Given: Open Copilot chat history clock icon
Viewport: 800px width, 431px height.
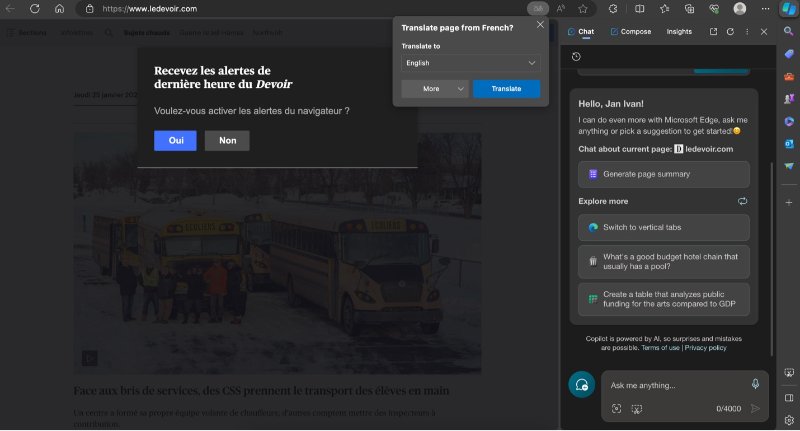Looking at the screenshot, I should 576,57.
